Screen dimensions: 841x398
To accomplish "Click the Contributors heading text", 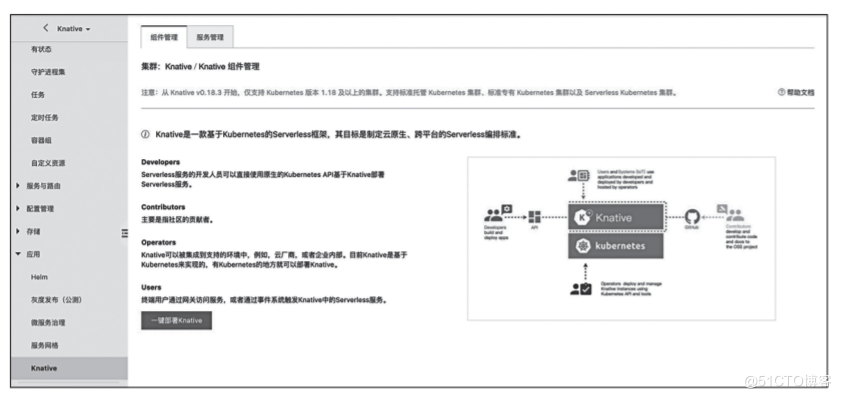I will coord(163,207).
